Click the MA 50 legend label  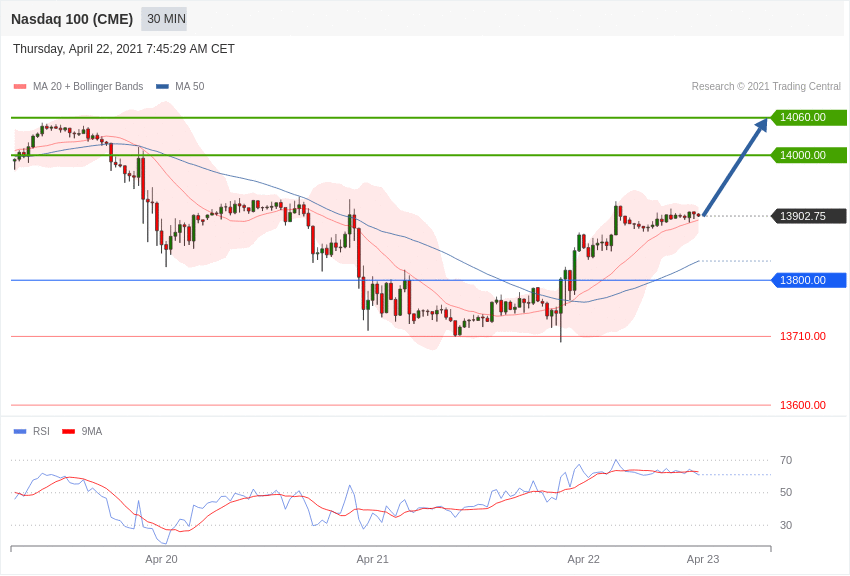(189, 86)
